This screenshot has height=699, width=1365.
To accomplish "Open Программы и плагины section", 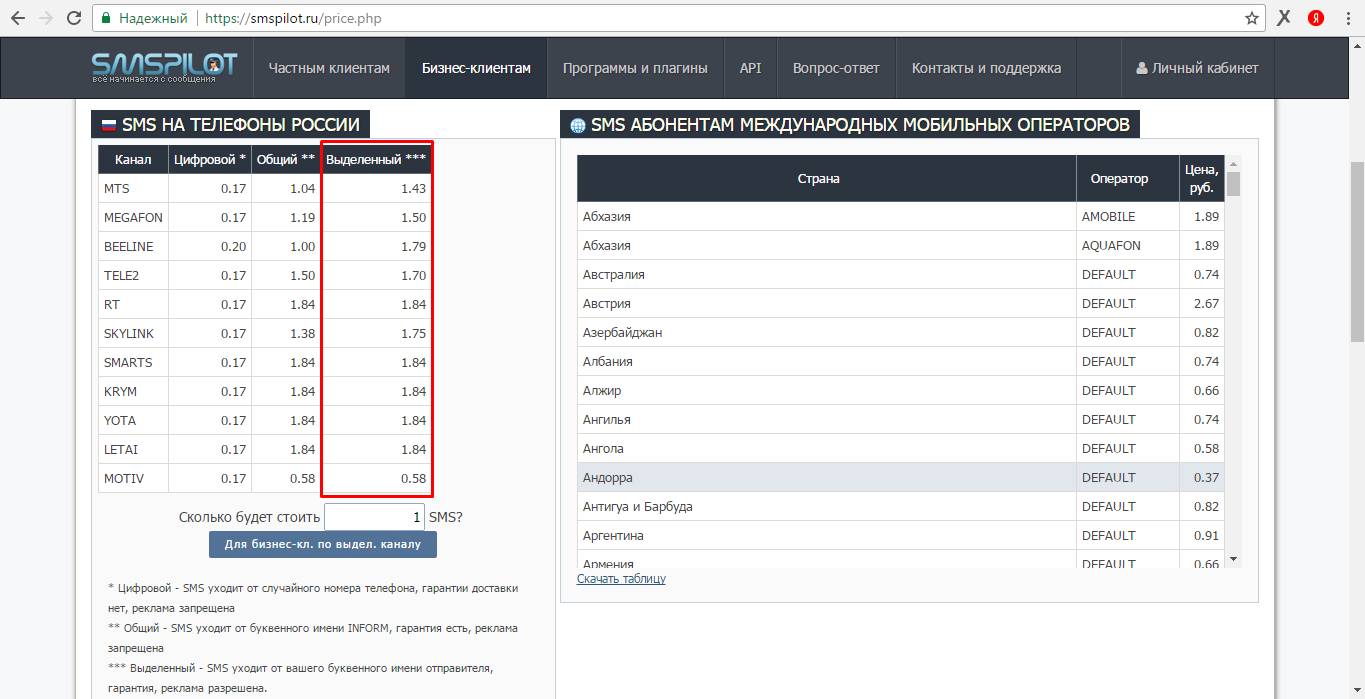I will pos(635,68).
